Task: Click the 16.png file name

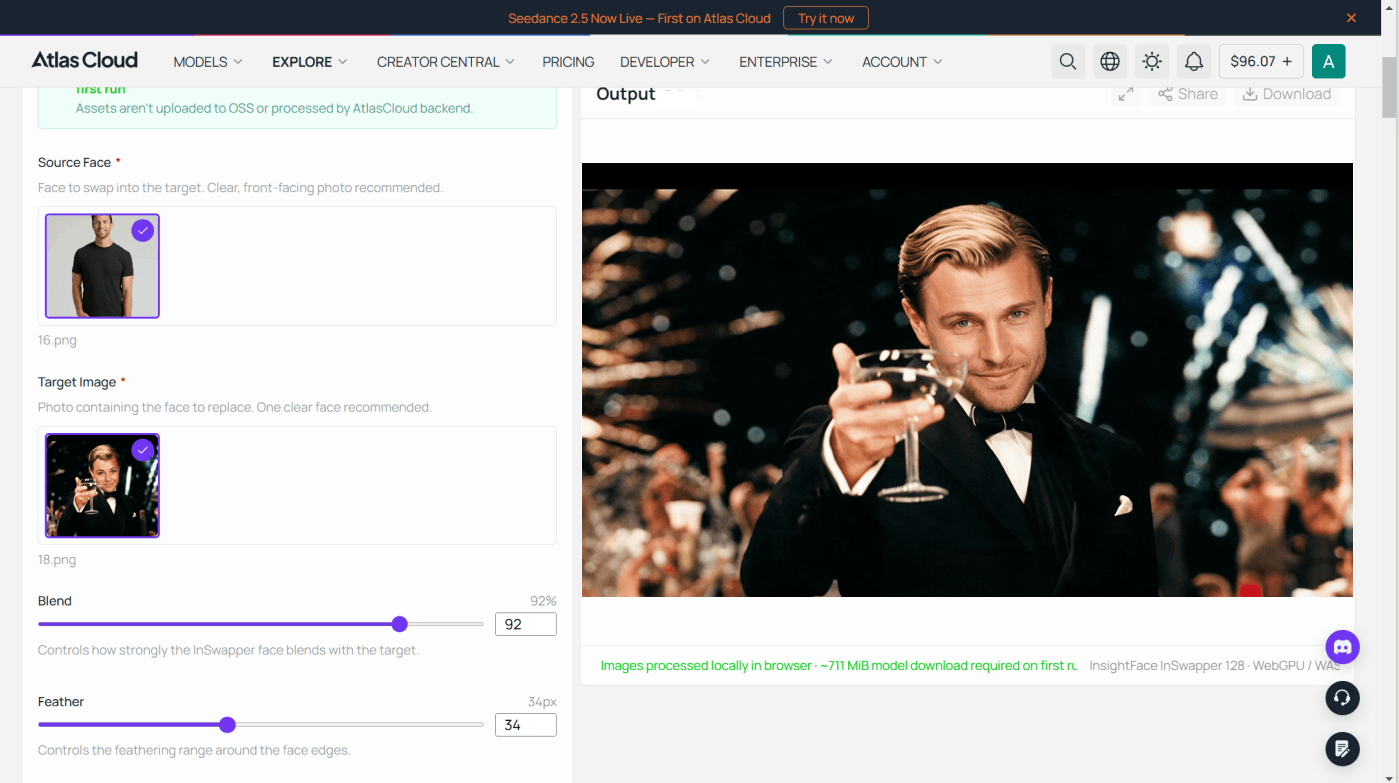Action: (57, 340)
